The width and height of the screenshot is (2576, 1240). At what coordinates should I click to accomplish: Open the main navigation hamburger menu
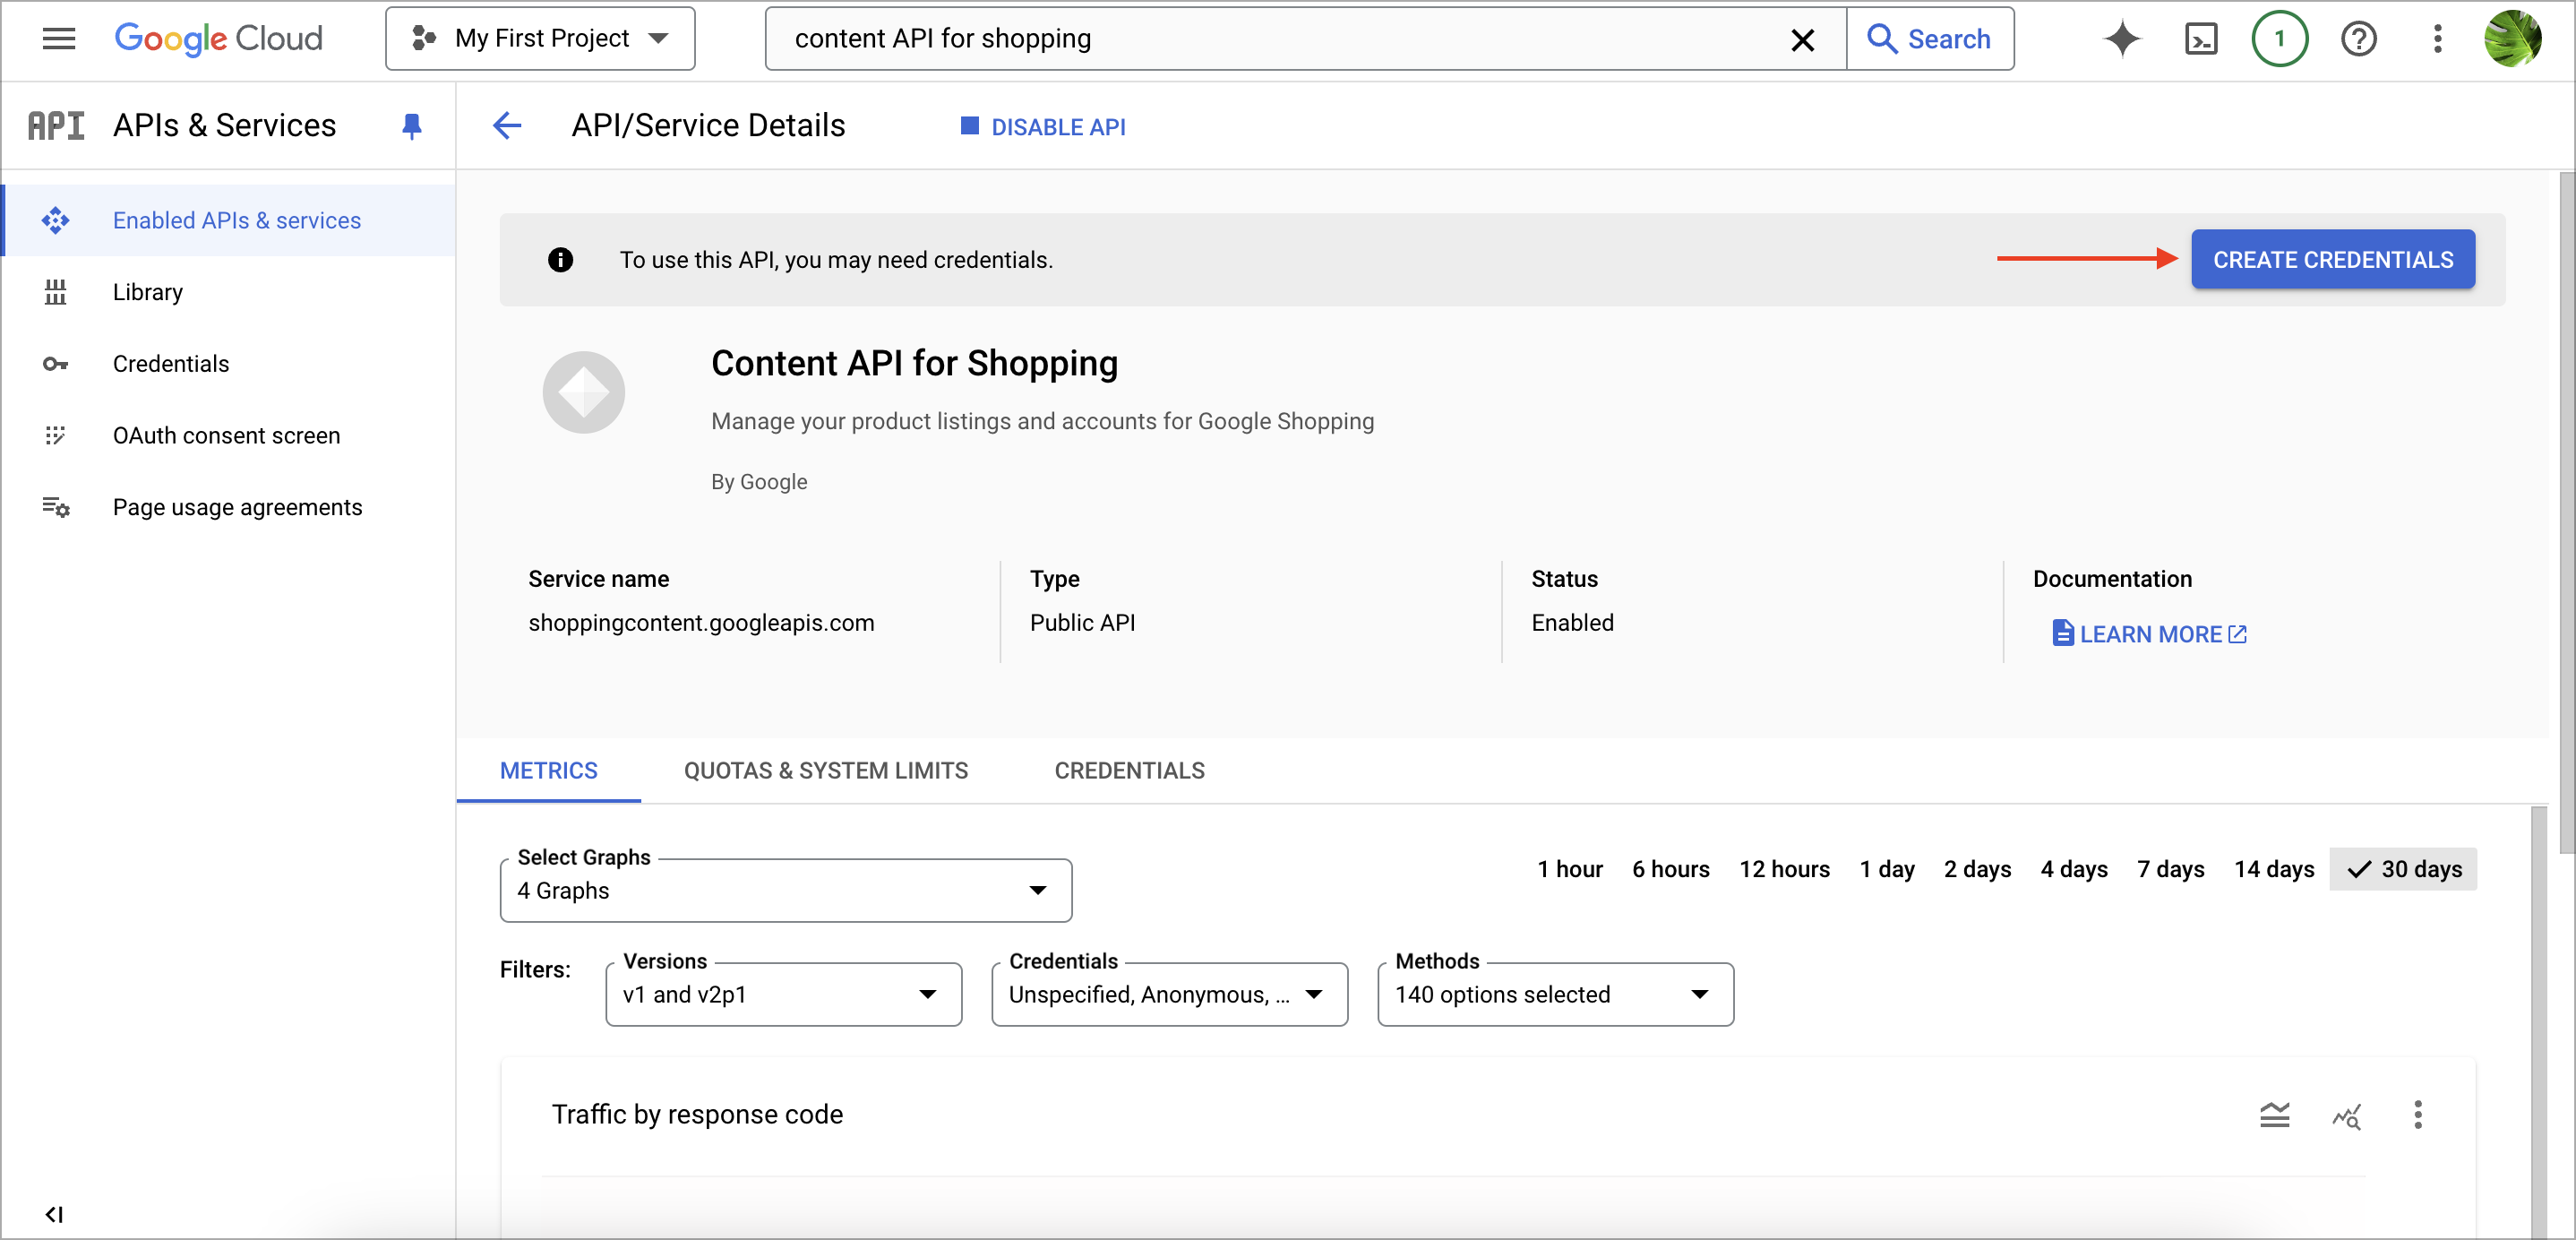pyautogui.click(x=59, y=39)
